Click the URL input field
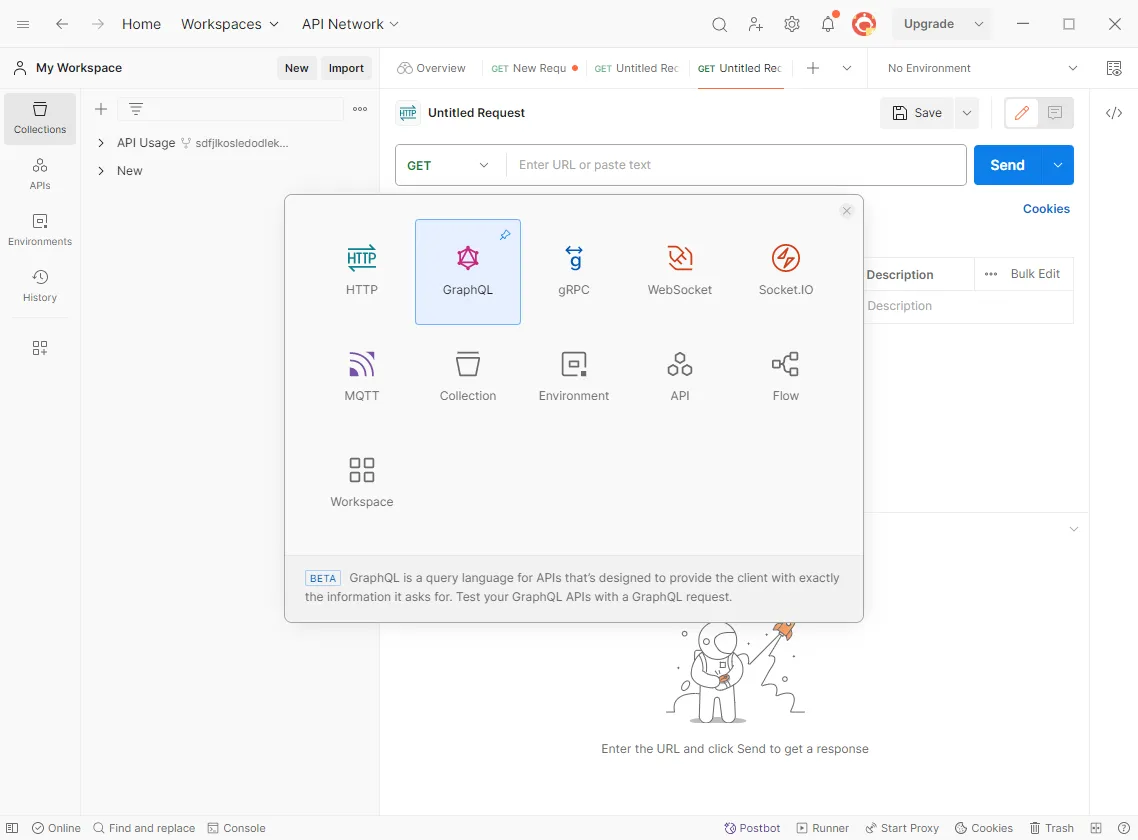1138x840 pixels. pyautogui.click(x=736, y=165)
